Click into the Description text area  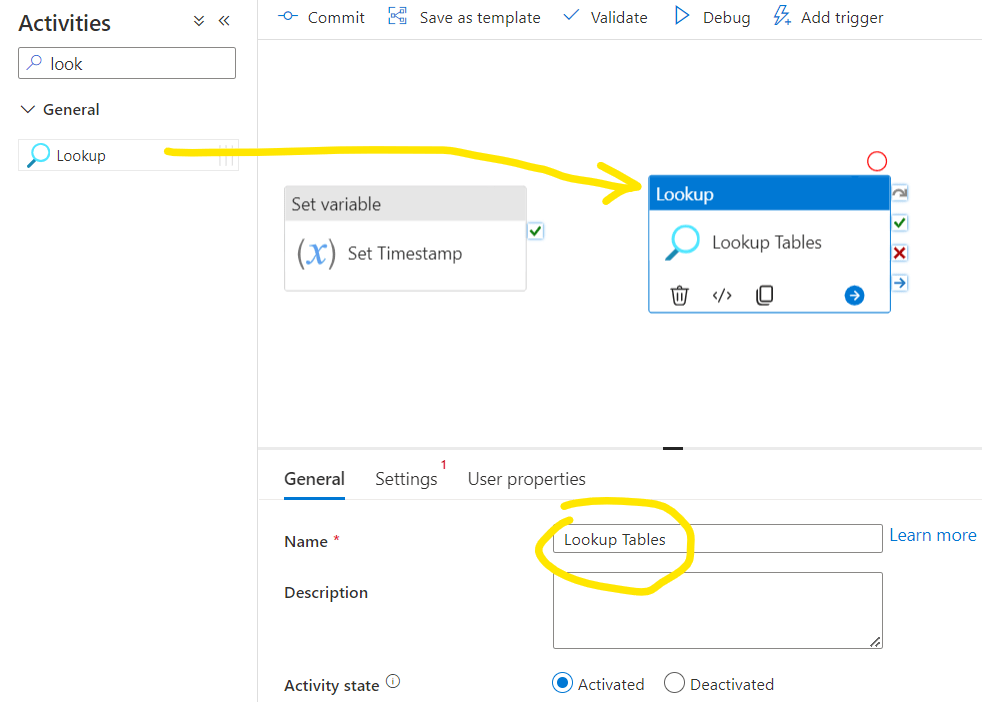tap(717, 610)
